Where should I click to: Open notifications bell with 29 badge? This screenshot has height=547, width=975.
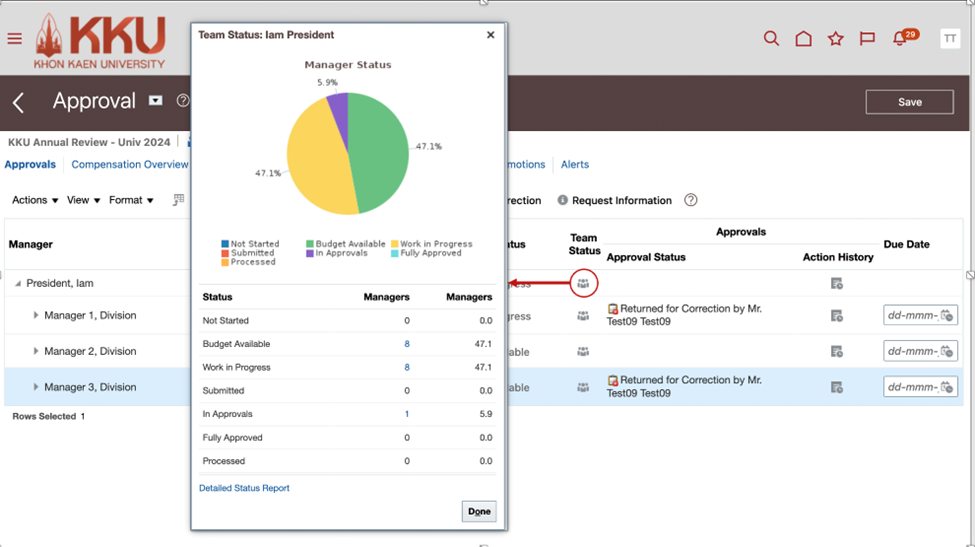pyautogui.click(x=900, y=40)
